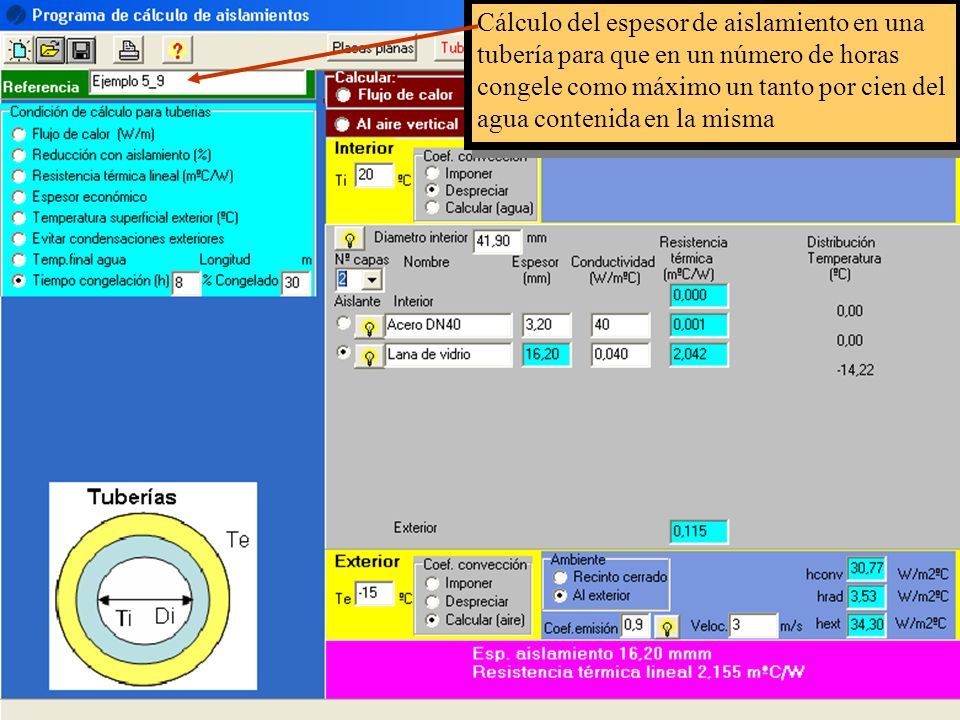Image resolution: width=960 pixels, height=720 pixels.
Task: Select the Espesor económico radio button
Action: click(x=19, y=197)
